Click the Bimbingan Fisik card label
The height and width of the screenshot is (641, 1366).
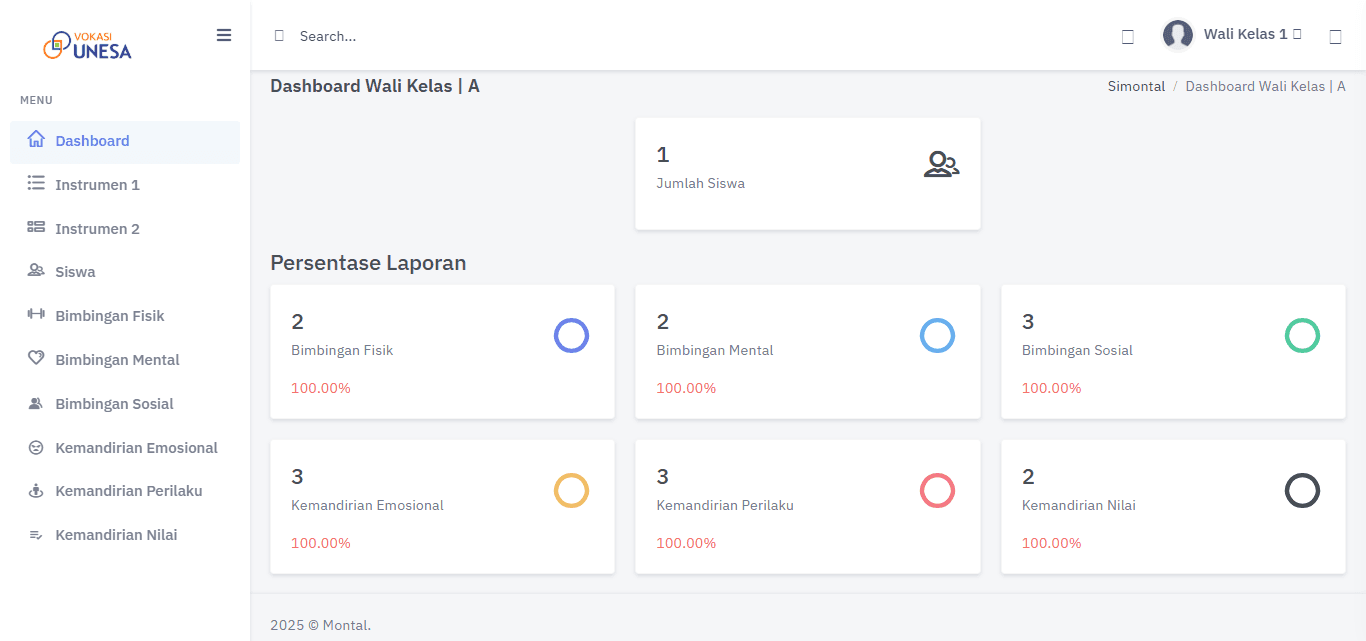pyautogui.click(x=342, y=350)
